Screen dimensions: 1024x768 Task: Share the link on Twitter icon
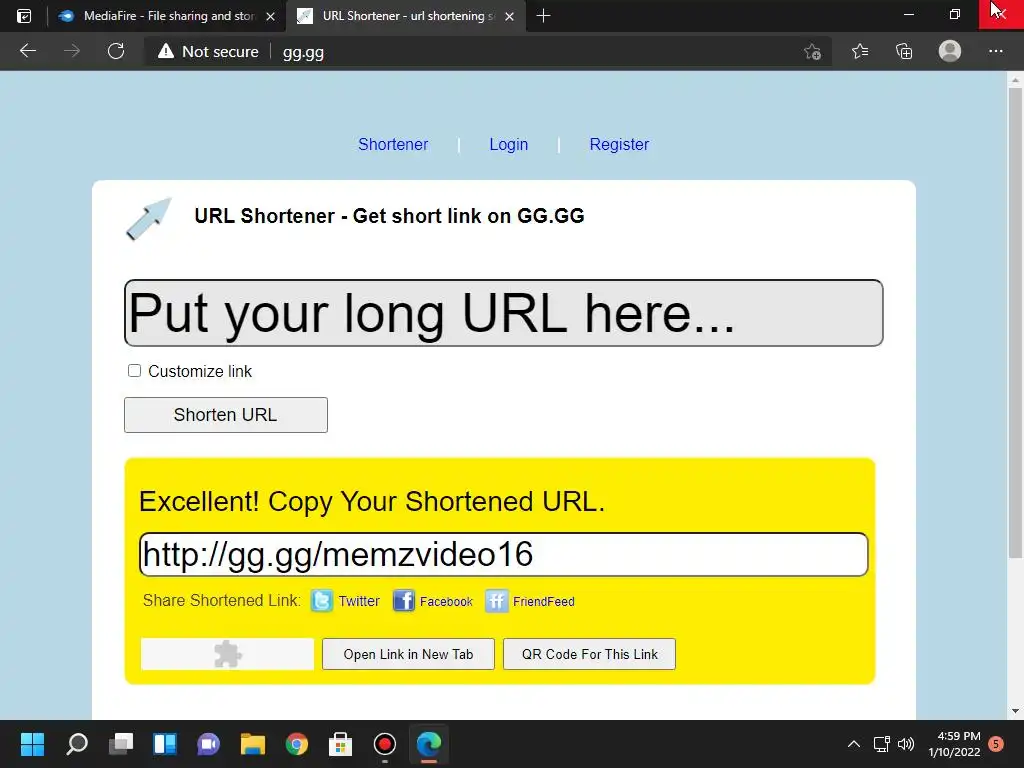(322, 600)
